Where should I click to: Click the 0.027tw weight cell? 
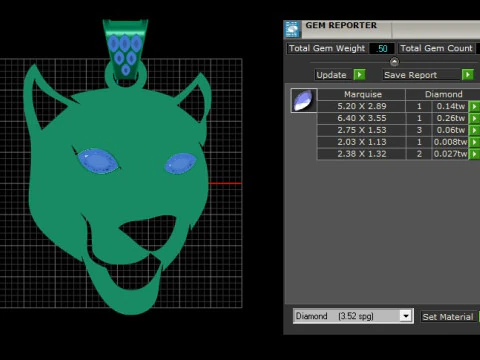450,154
